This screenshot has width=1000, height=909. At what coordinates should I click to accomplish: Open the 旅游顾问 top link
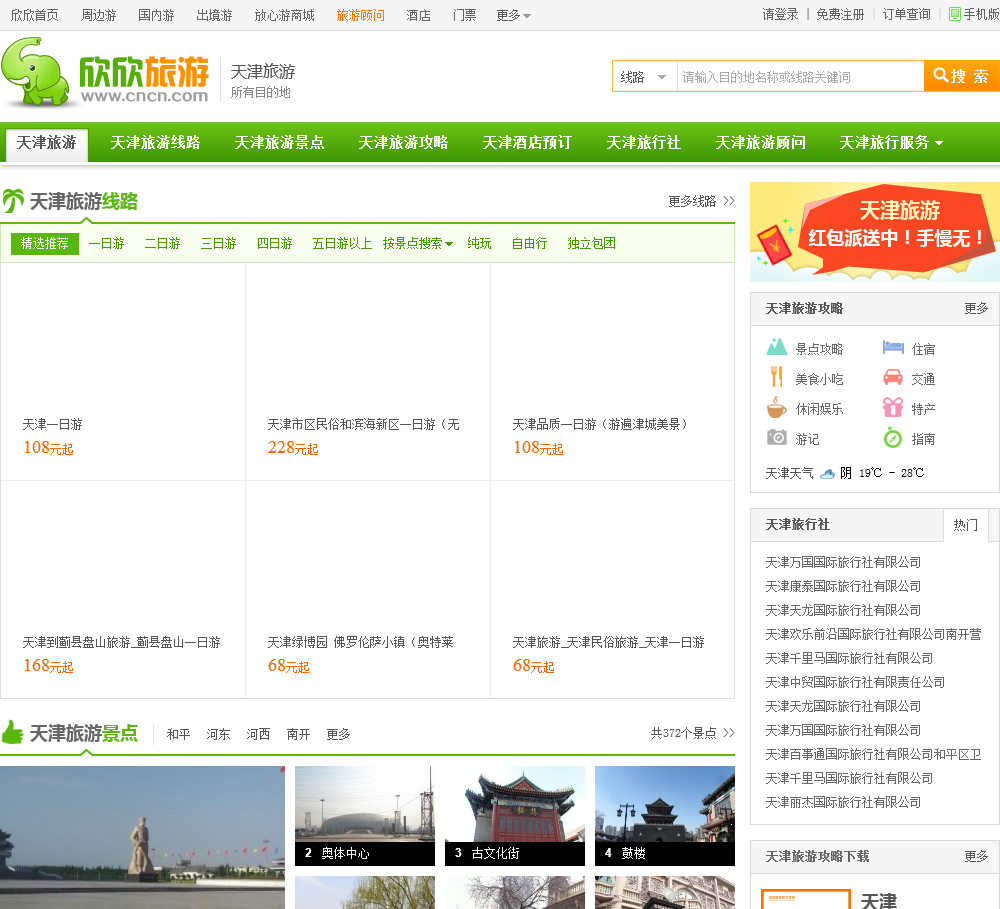coord(360,15)
